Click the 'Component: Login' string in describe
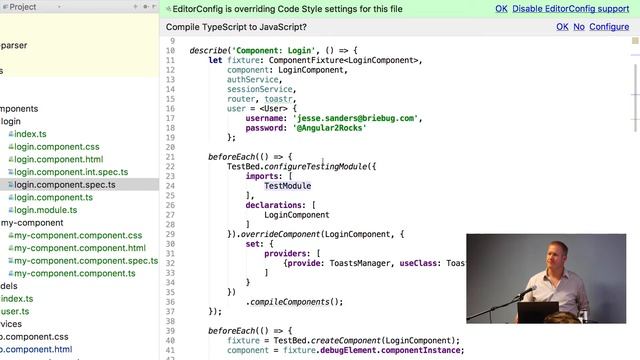 [x=273, y=51]
